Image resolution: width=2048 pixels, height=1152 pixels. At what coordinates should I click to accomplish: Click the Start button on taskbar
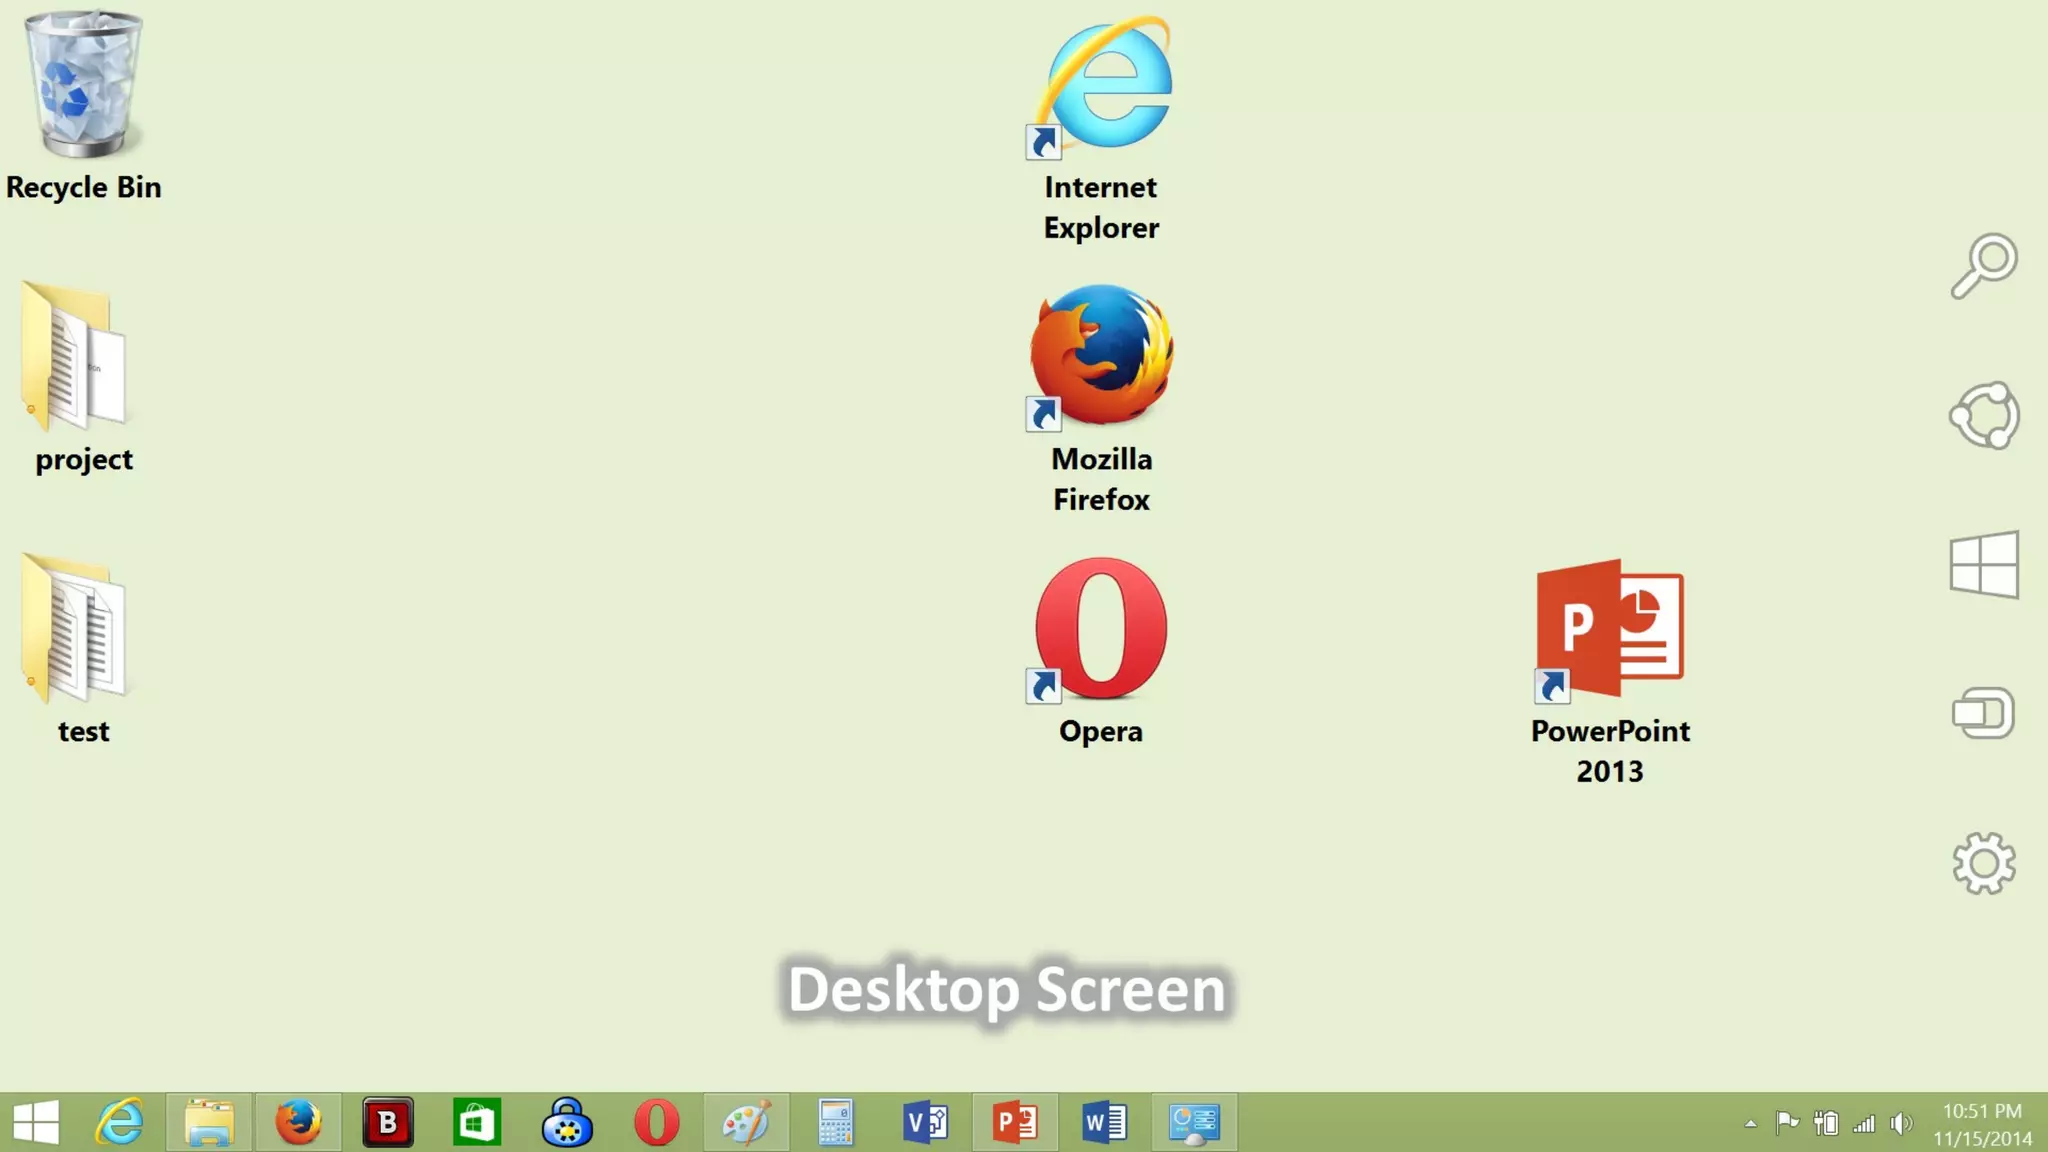[36, 1122]
